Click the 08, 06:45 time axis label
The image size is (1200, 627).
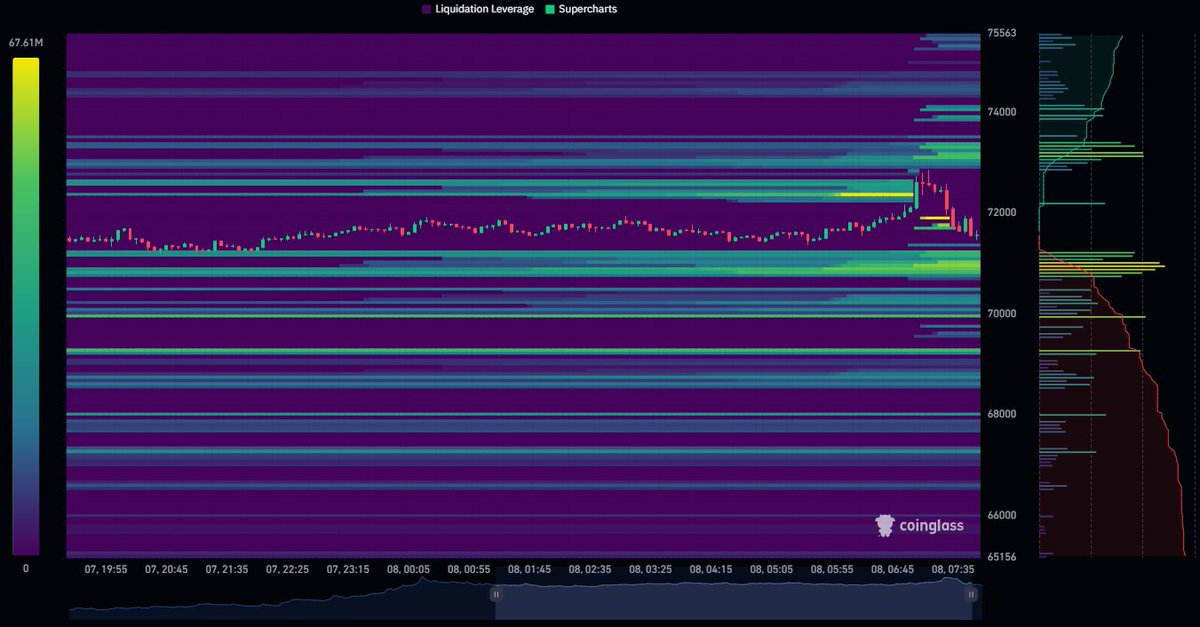[x=892, y=569]
